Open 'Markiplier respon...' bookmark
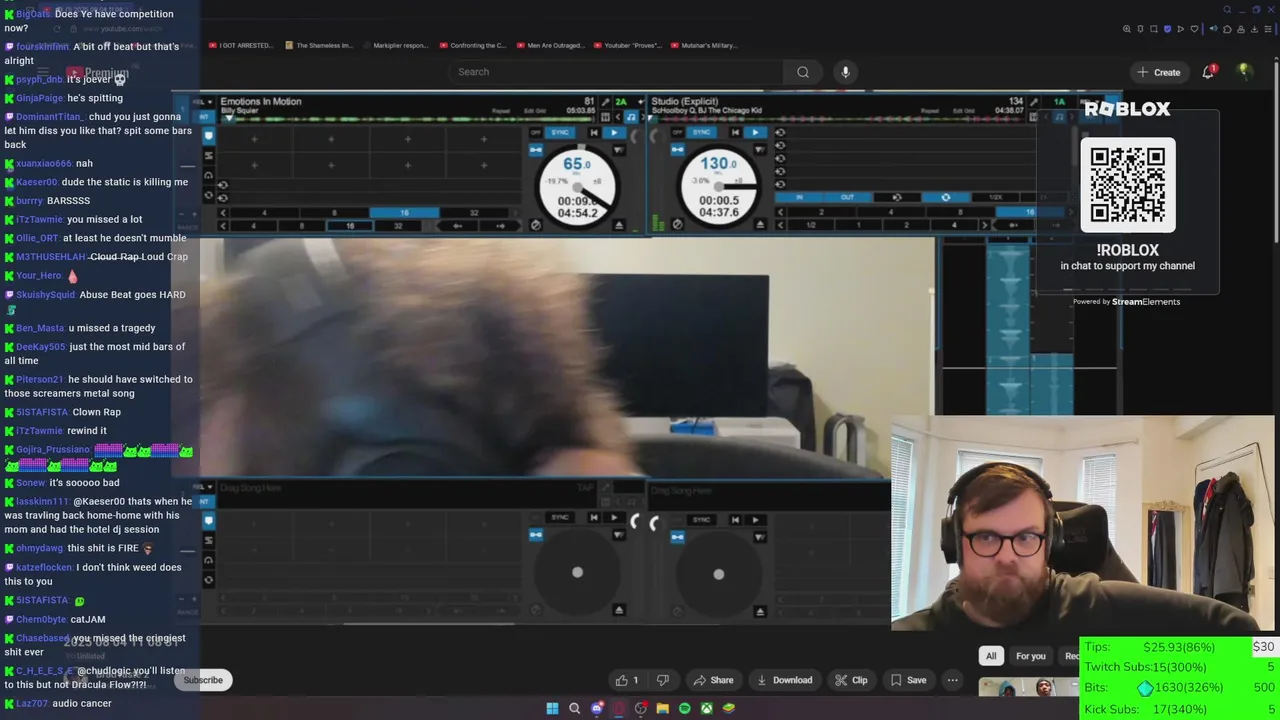Image resolution: width=1280 pixels, height=720 pixels. click(394, 45)
